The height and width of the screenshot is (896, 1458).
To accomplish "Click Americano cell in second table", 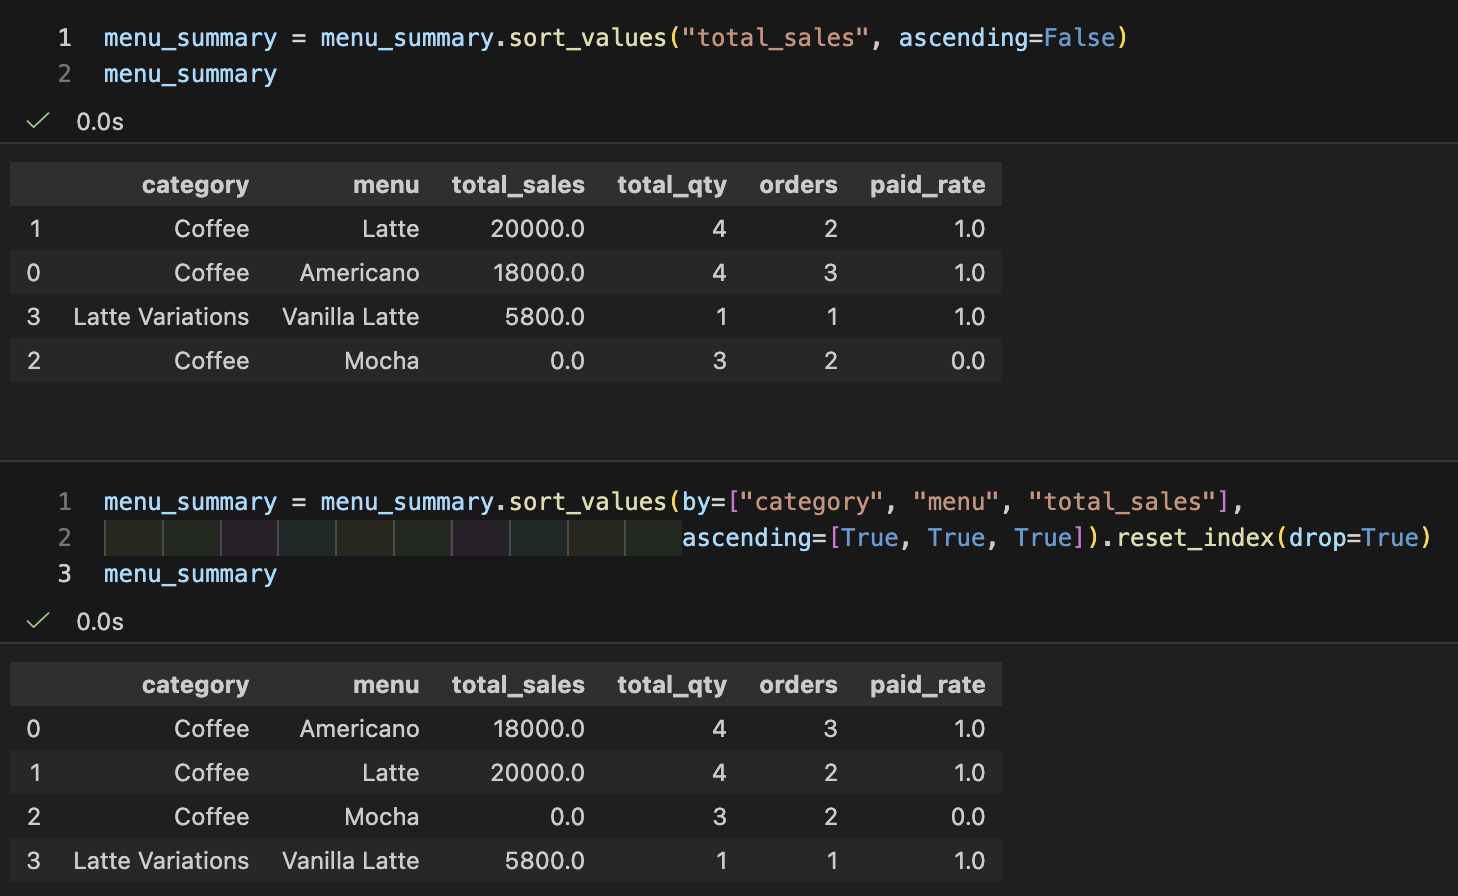I will click(x=359, y=729).
